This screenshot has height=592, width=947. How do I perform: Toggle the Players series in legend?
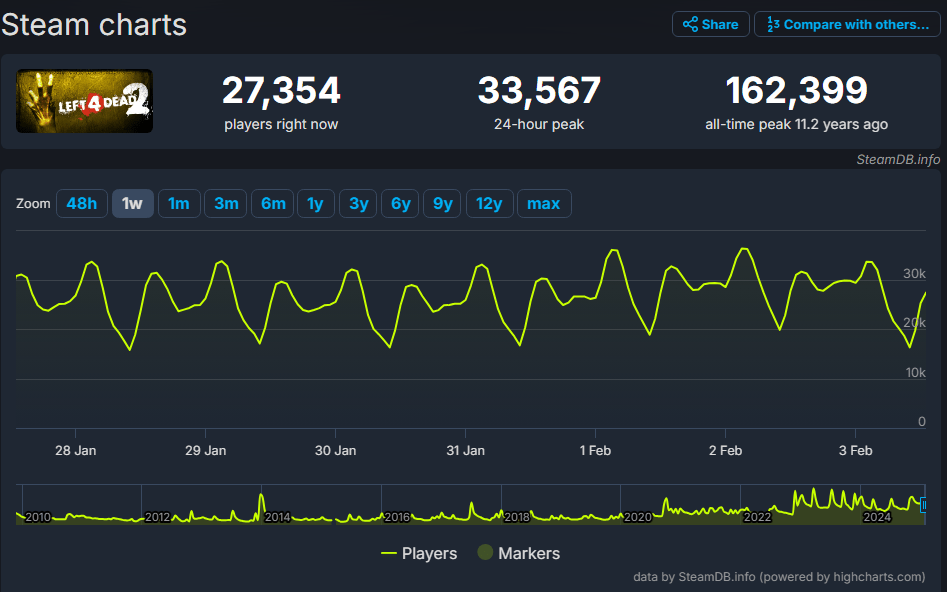pos(419,553)
